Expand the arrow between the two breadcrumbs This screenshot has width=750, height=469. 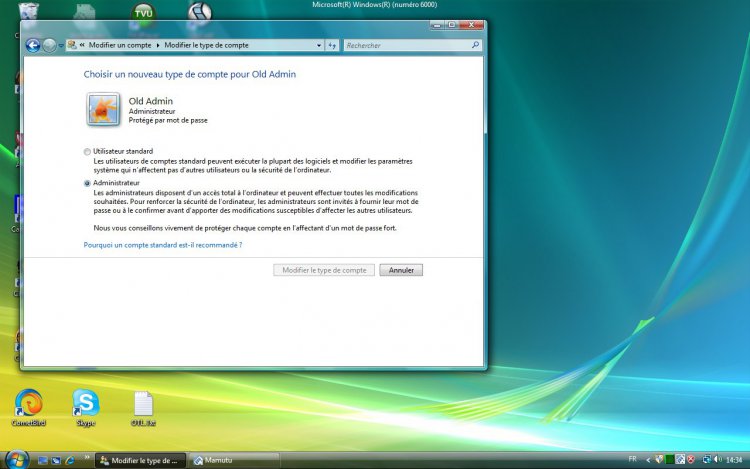click(x=158, y=45)
